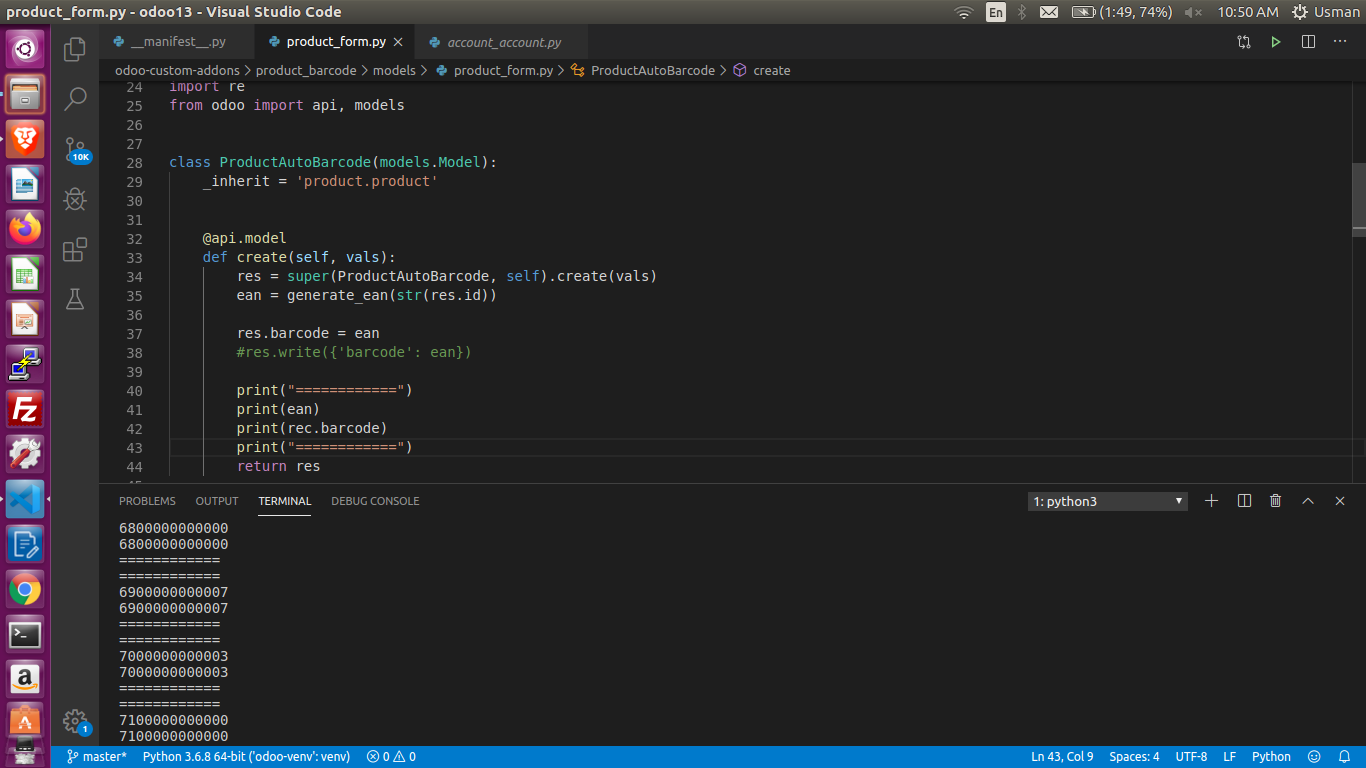Run Python file with the green play icon
This screenshot has height=768, width=1366.
(1276, 42)
